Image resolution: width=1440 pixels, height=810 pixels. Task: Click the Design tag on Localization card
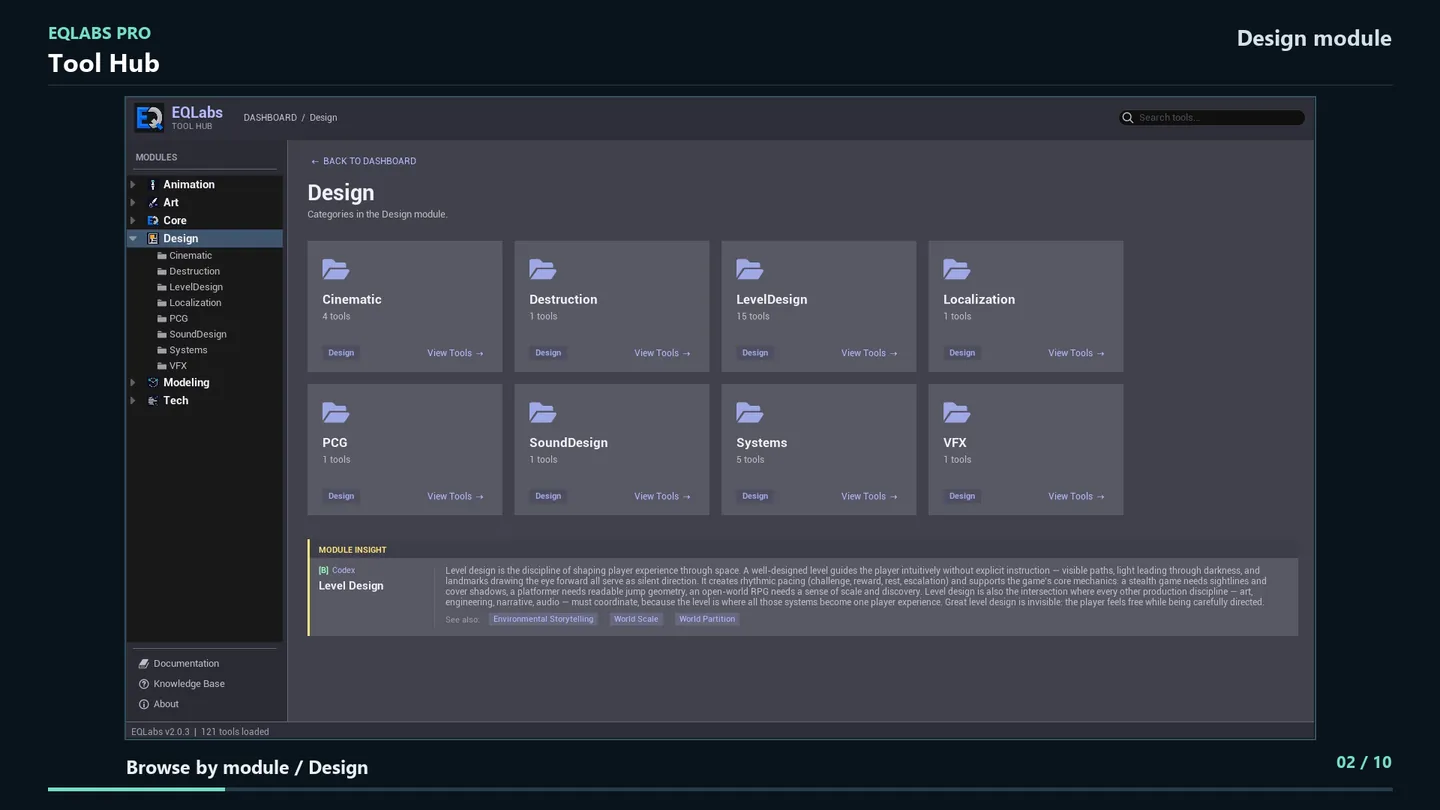962,353
